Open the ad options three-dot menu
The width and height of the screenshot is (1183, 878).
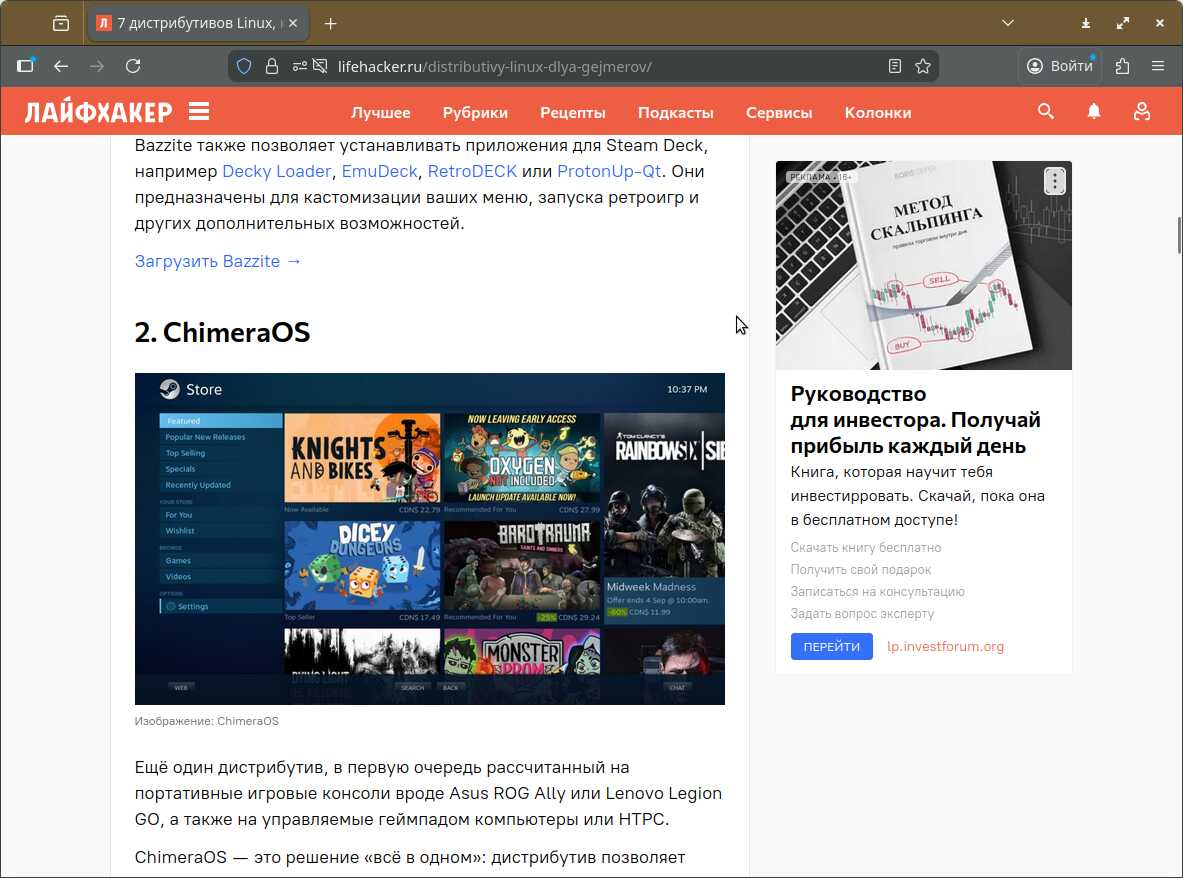1055,181
